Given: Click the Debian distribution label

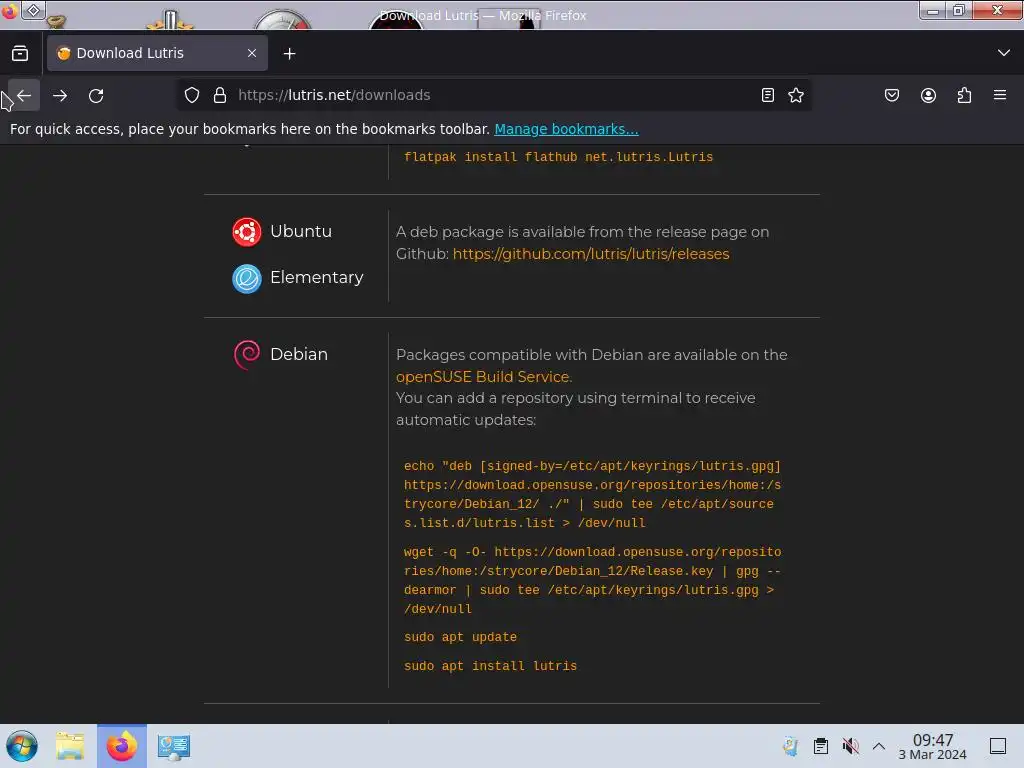Looking at the screenshot, I should click(299, 354).
